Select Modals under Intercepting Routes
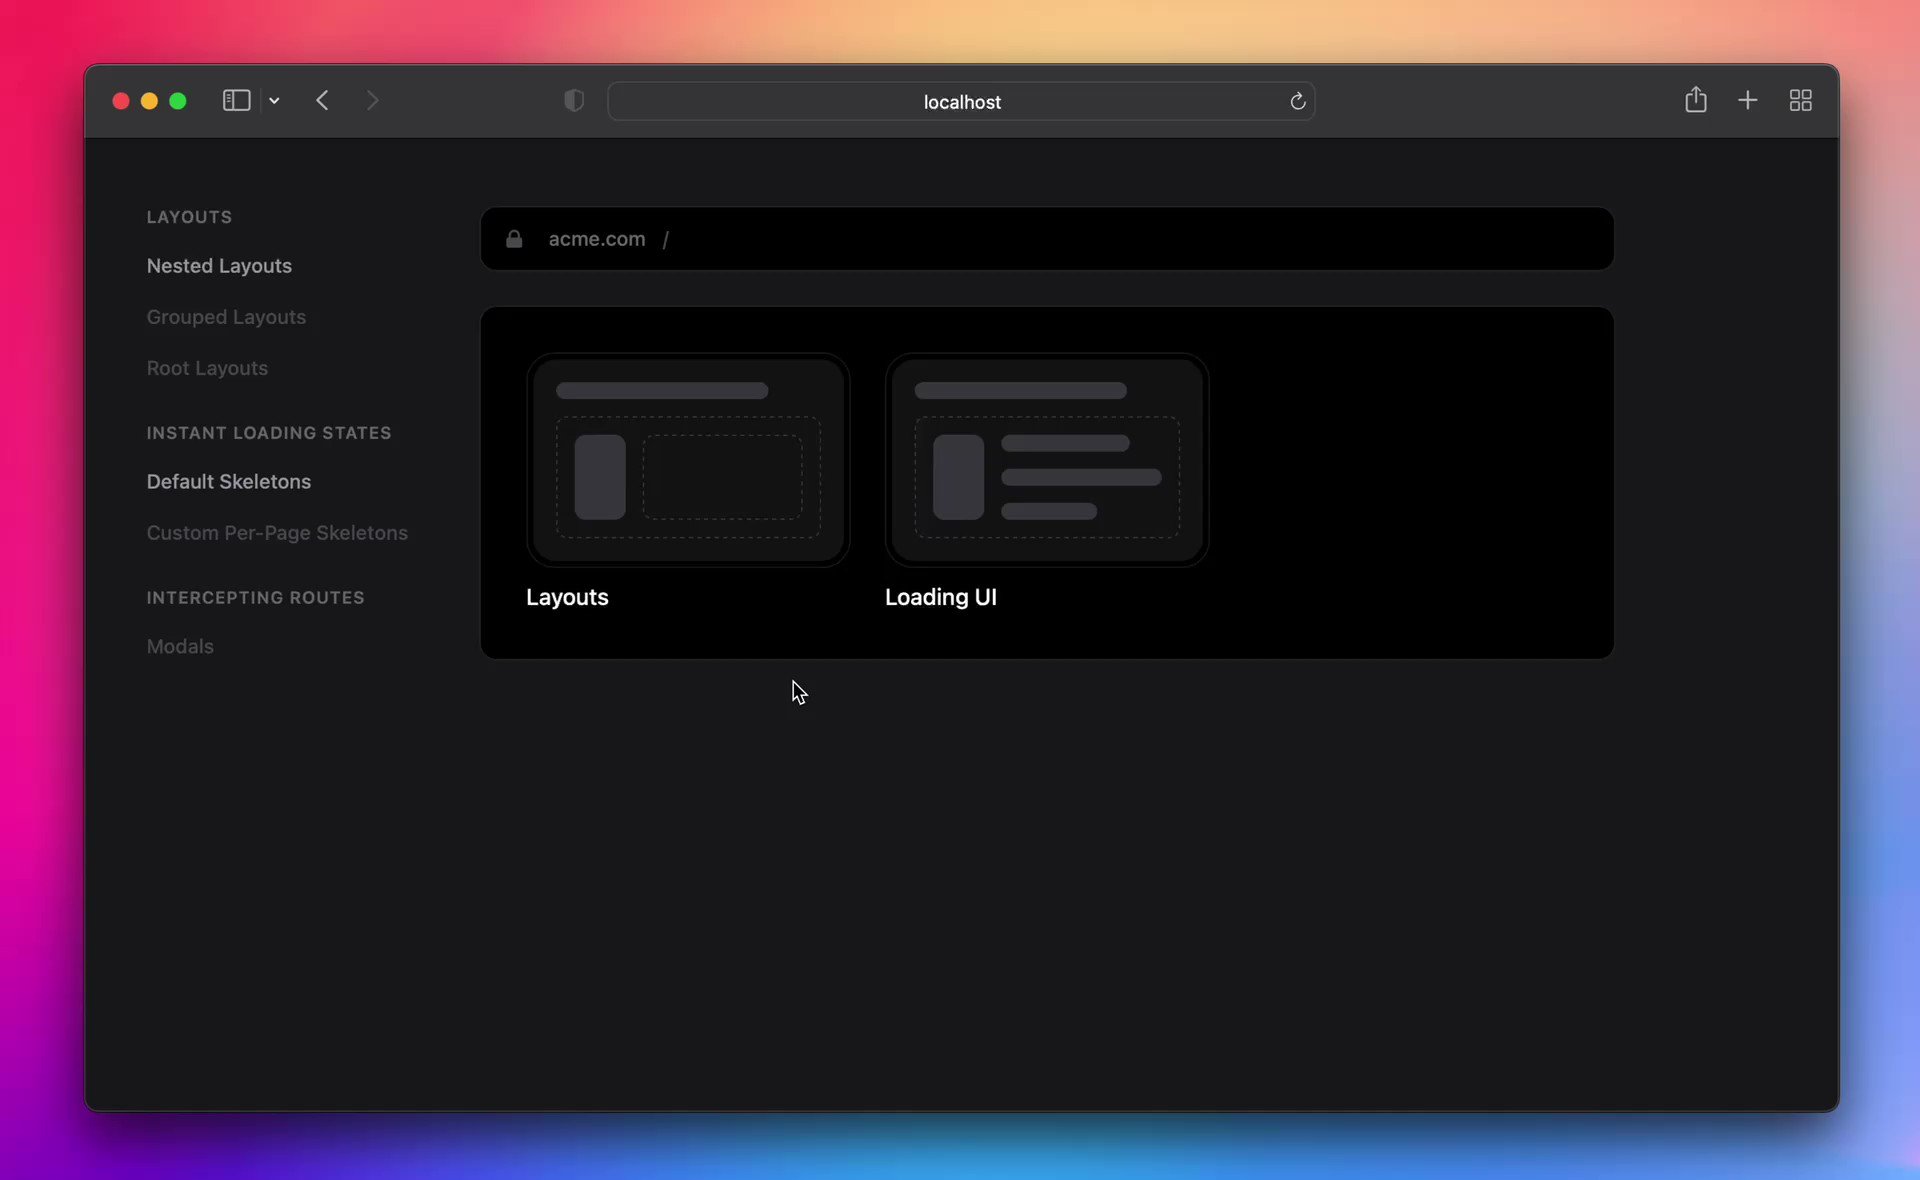The width and height of the screenshot is (1920, 1180). click(x=180, y=646)
